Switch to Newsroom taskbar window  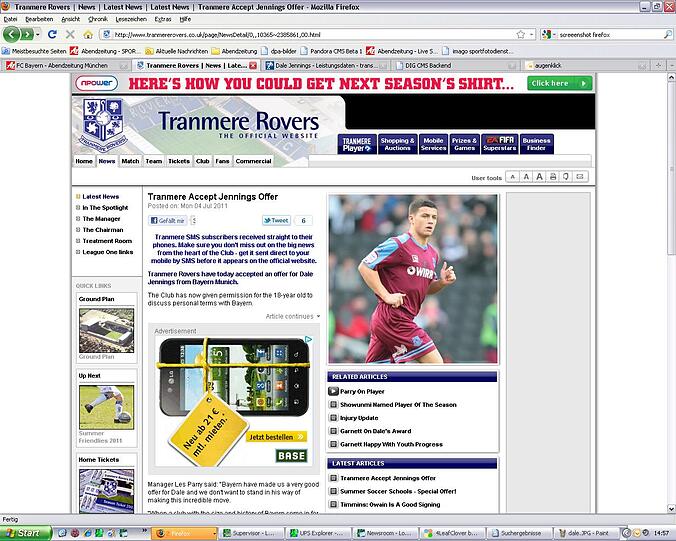[383, 533]
